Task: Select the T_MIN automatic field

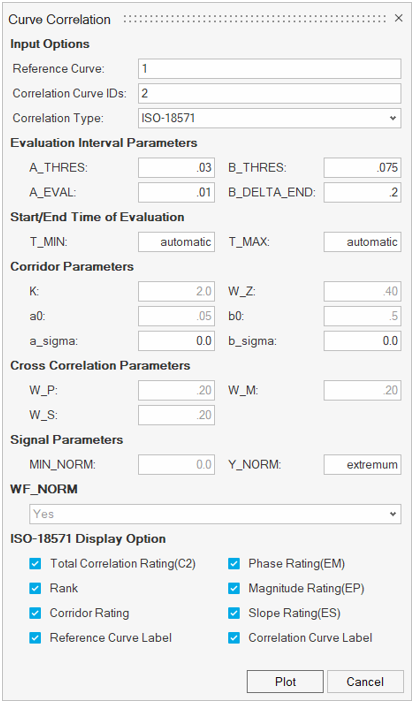Action: tap(176, 242)
